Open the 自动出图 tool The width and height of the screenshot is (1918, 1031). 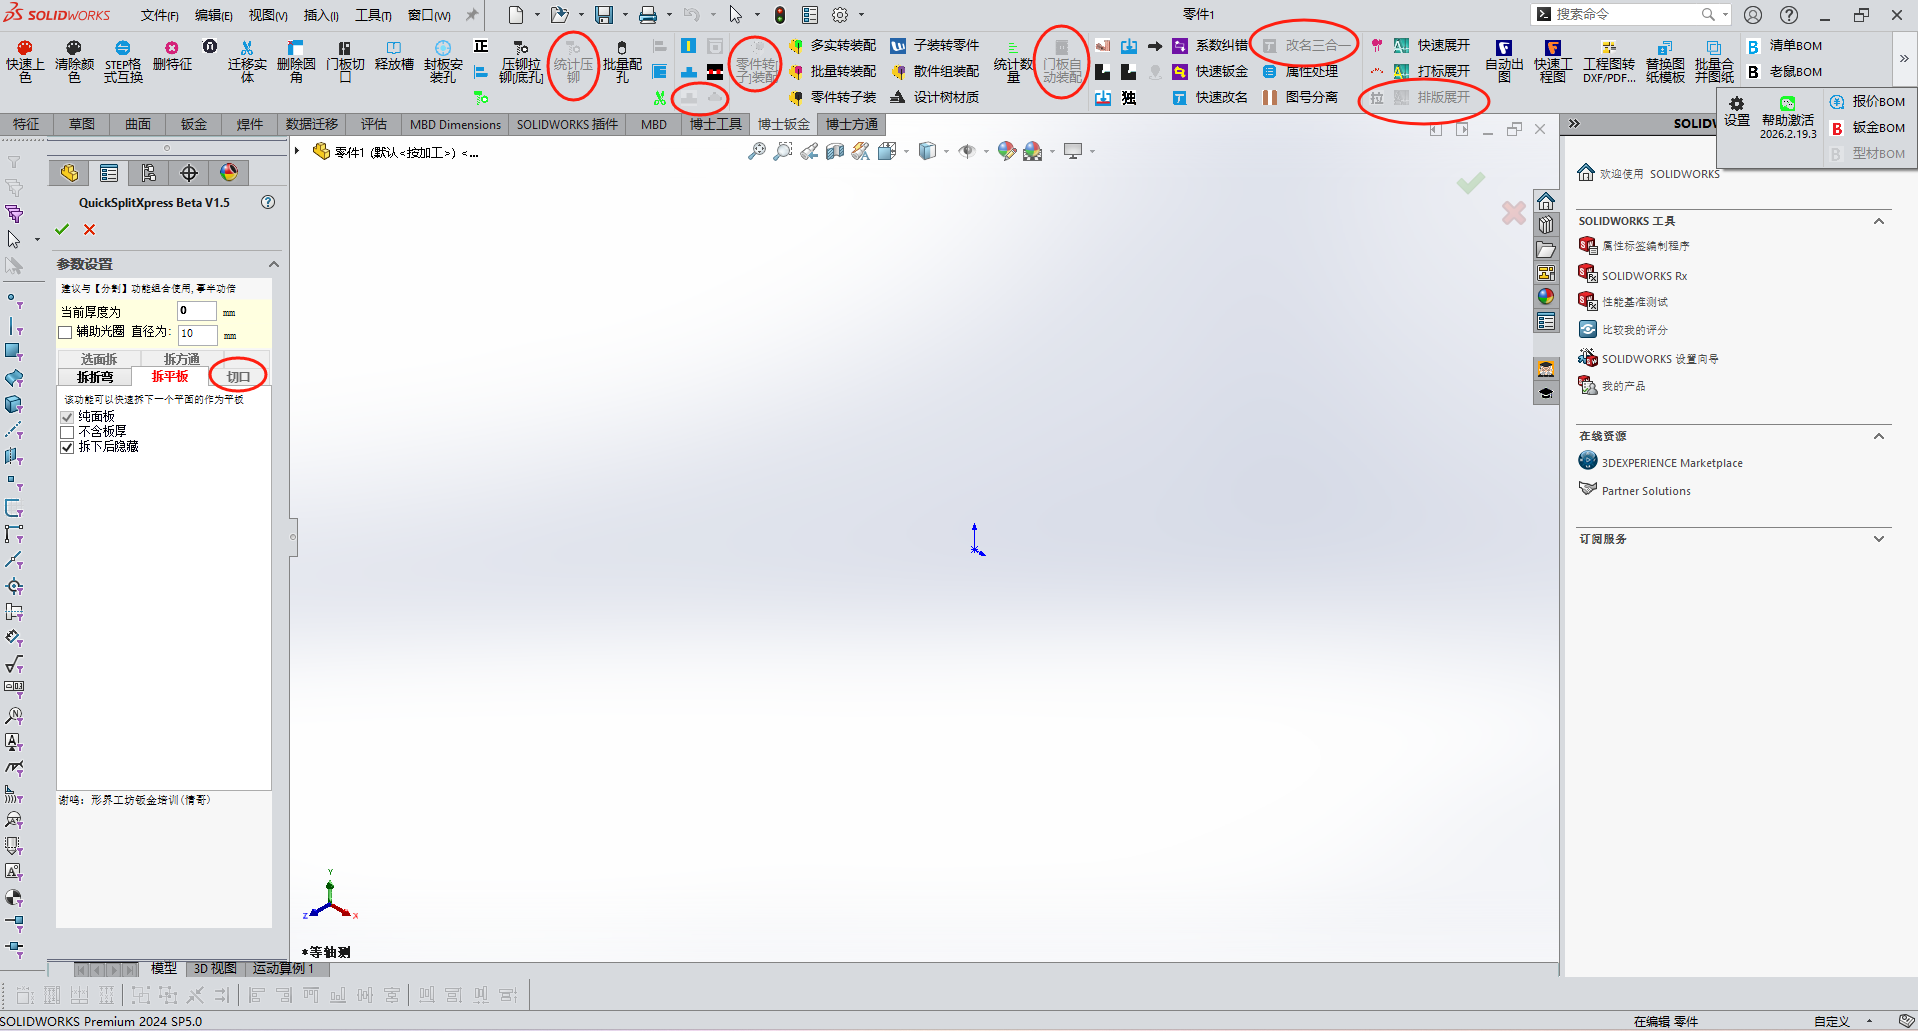(x=1504, y=48)
